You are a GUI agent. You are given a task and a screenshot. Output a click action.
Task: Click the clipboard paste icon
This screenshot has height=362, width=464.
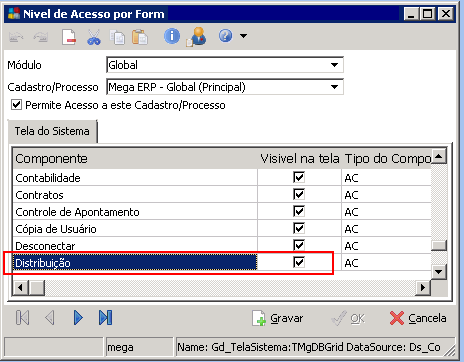pyautogui.click(x=140, y=37)
